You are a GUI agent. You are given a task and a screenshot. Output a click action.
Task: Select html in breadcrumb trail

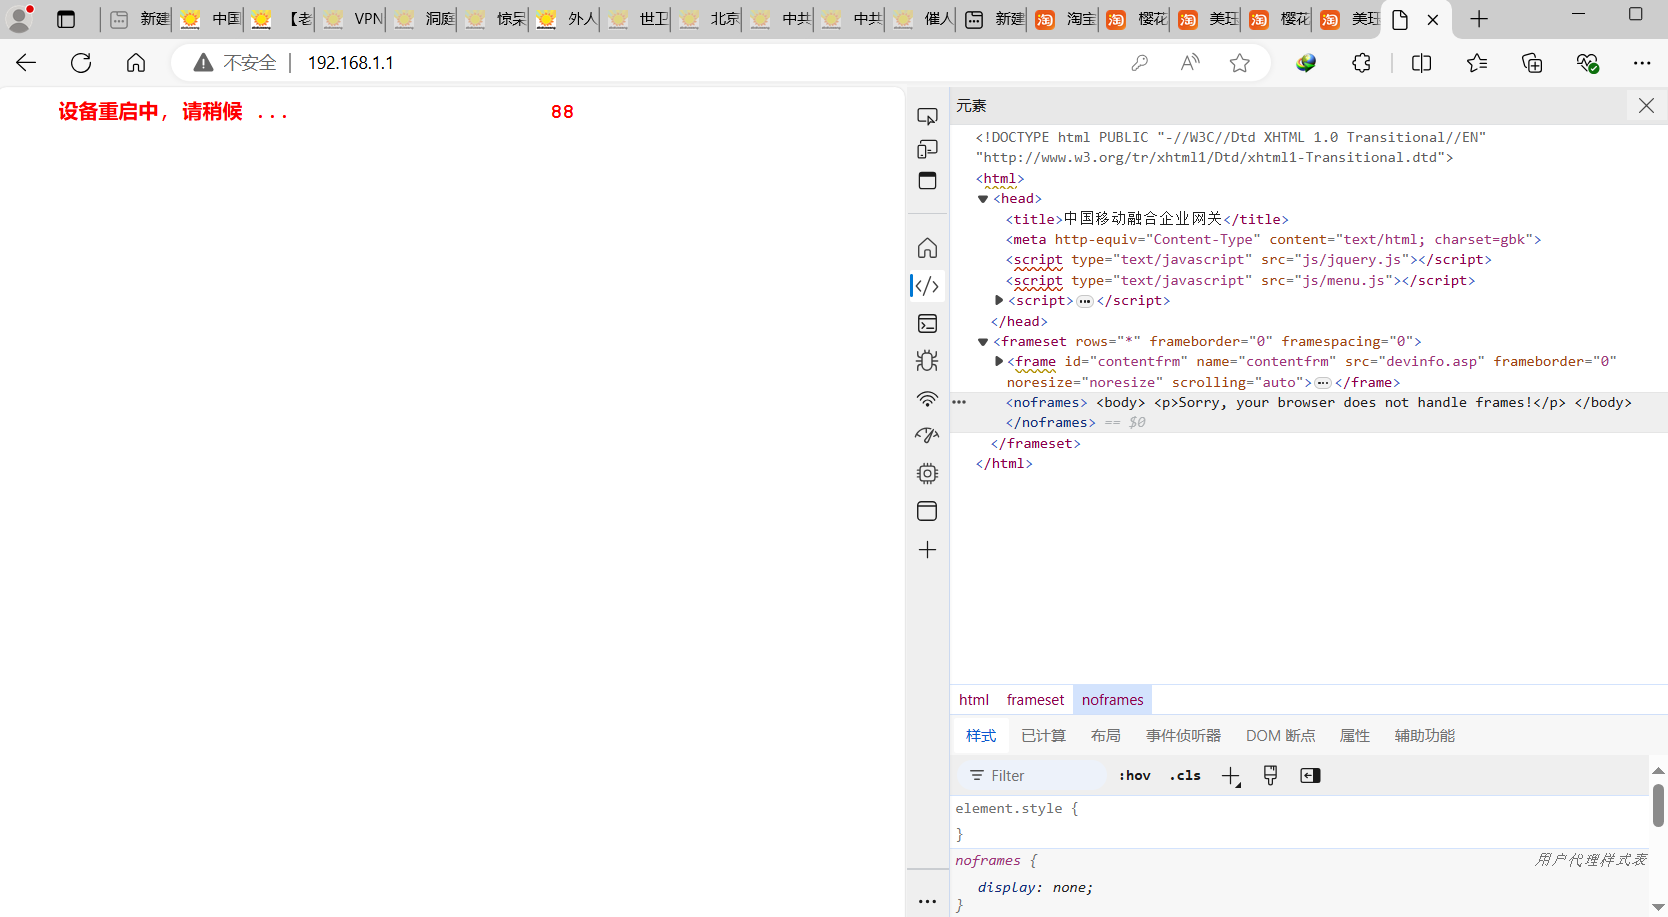point(974,700)
